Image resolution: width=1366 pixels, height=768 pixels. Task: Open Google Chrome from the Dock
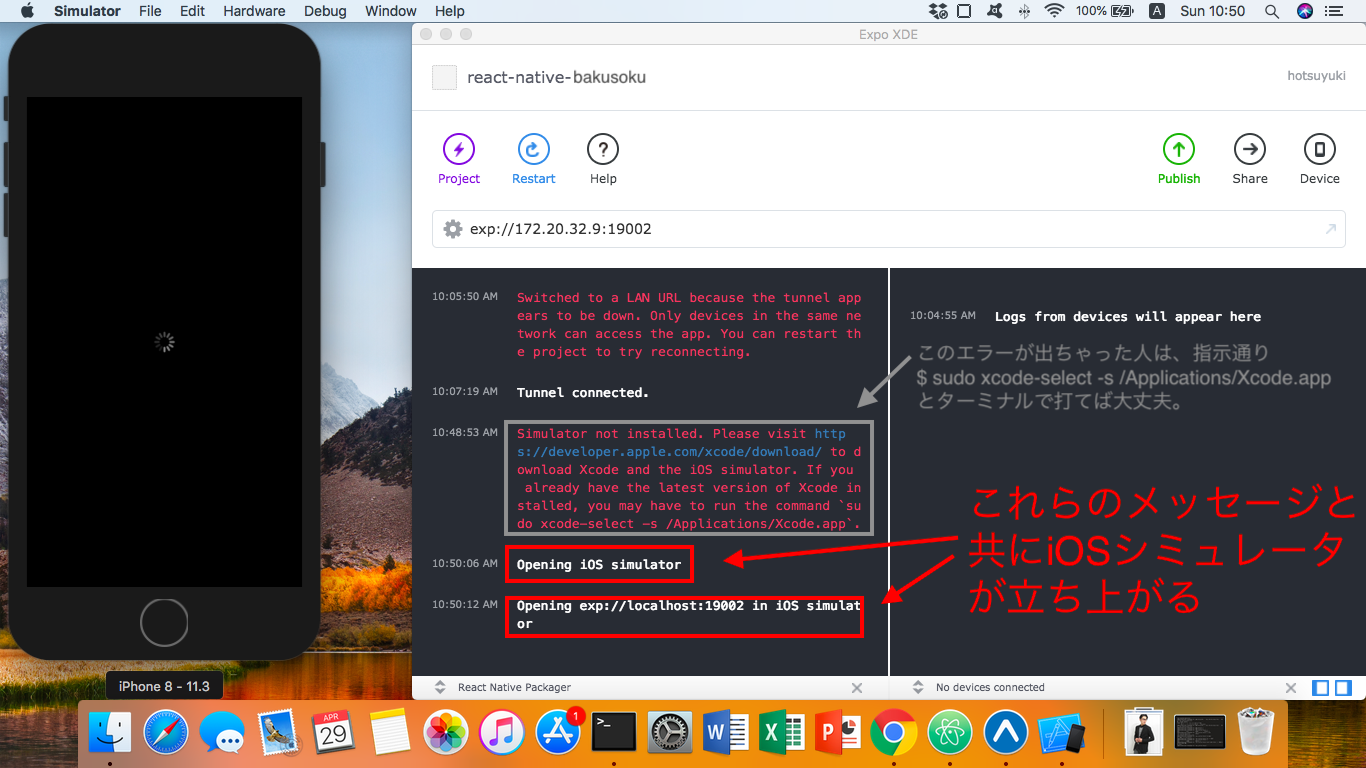click(x=894, y=734)
